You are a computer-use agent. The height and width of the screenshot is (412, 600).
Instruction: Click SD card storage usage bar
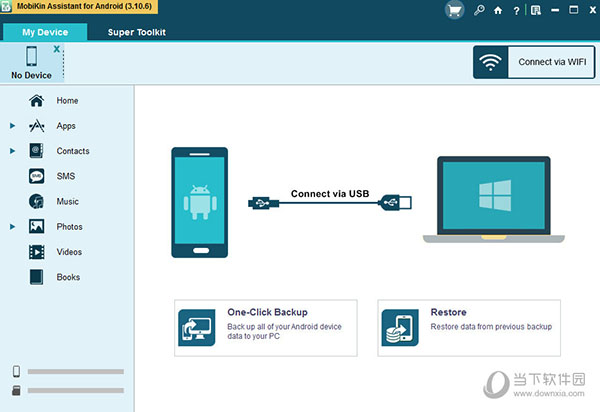click(x=76, y=391)
